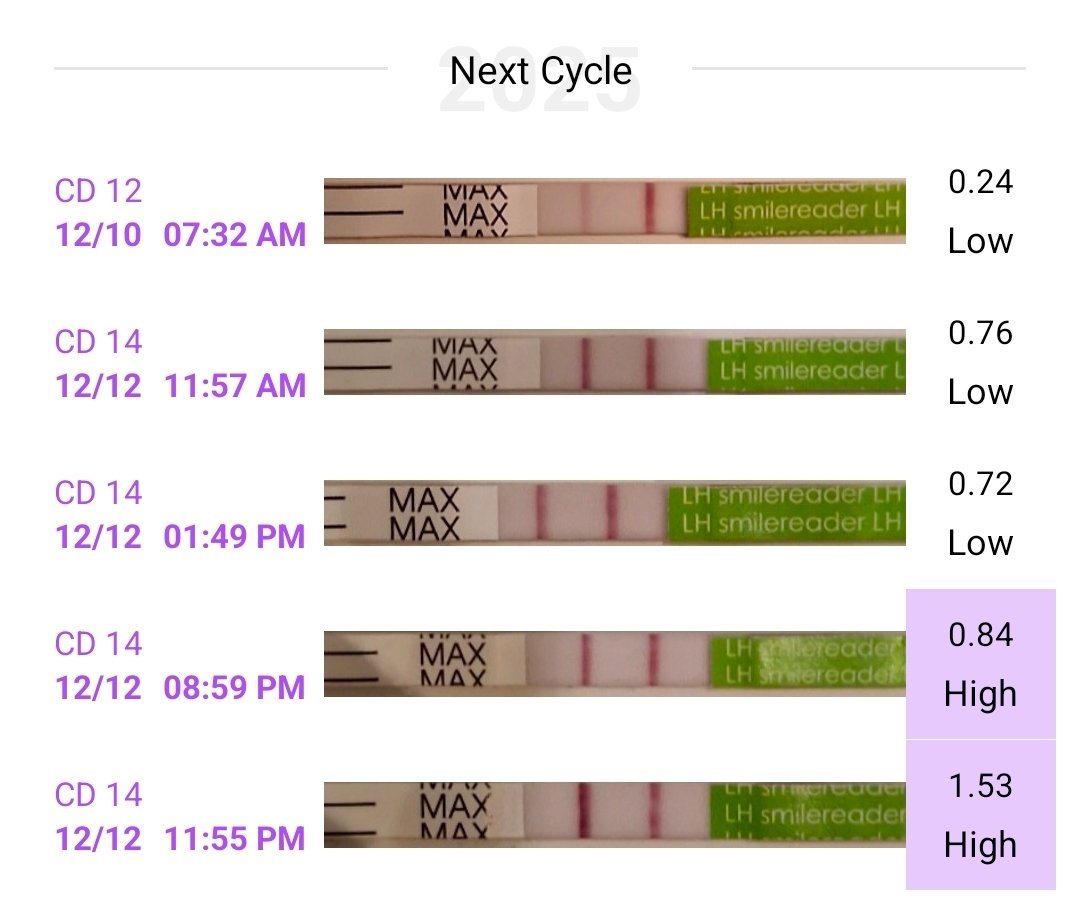This screenshot has height=900, width=1080.
Task: Click the 12/12 08:59 PM timestamp
Action: (x=180, y=687)
